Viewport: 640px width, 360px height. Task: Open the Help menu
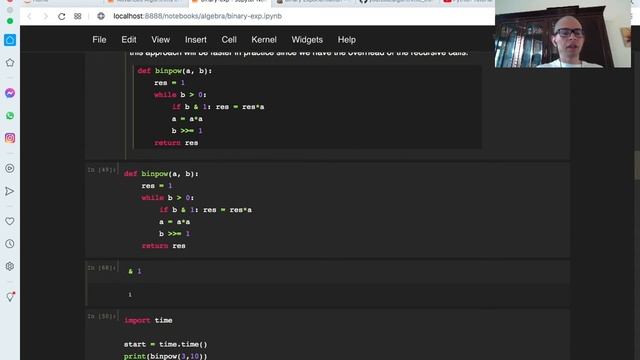click(x=347, y=40)
